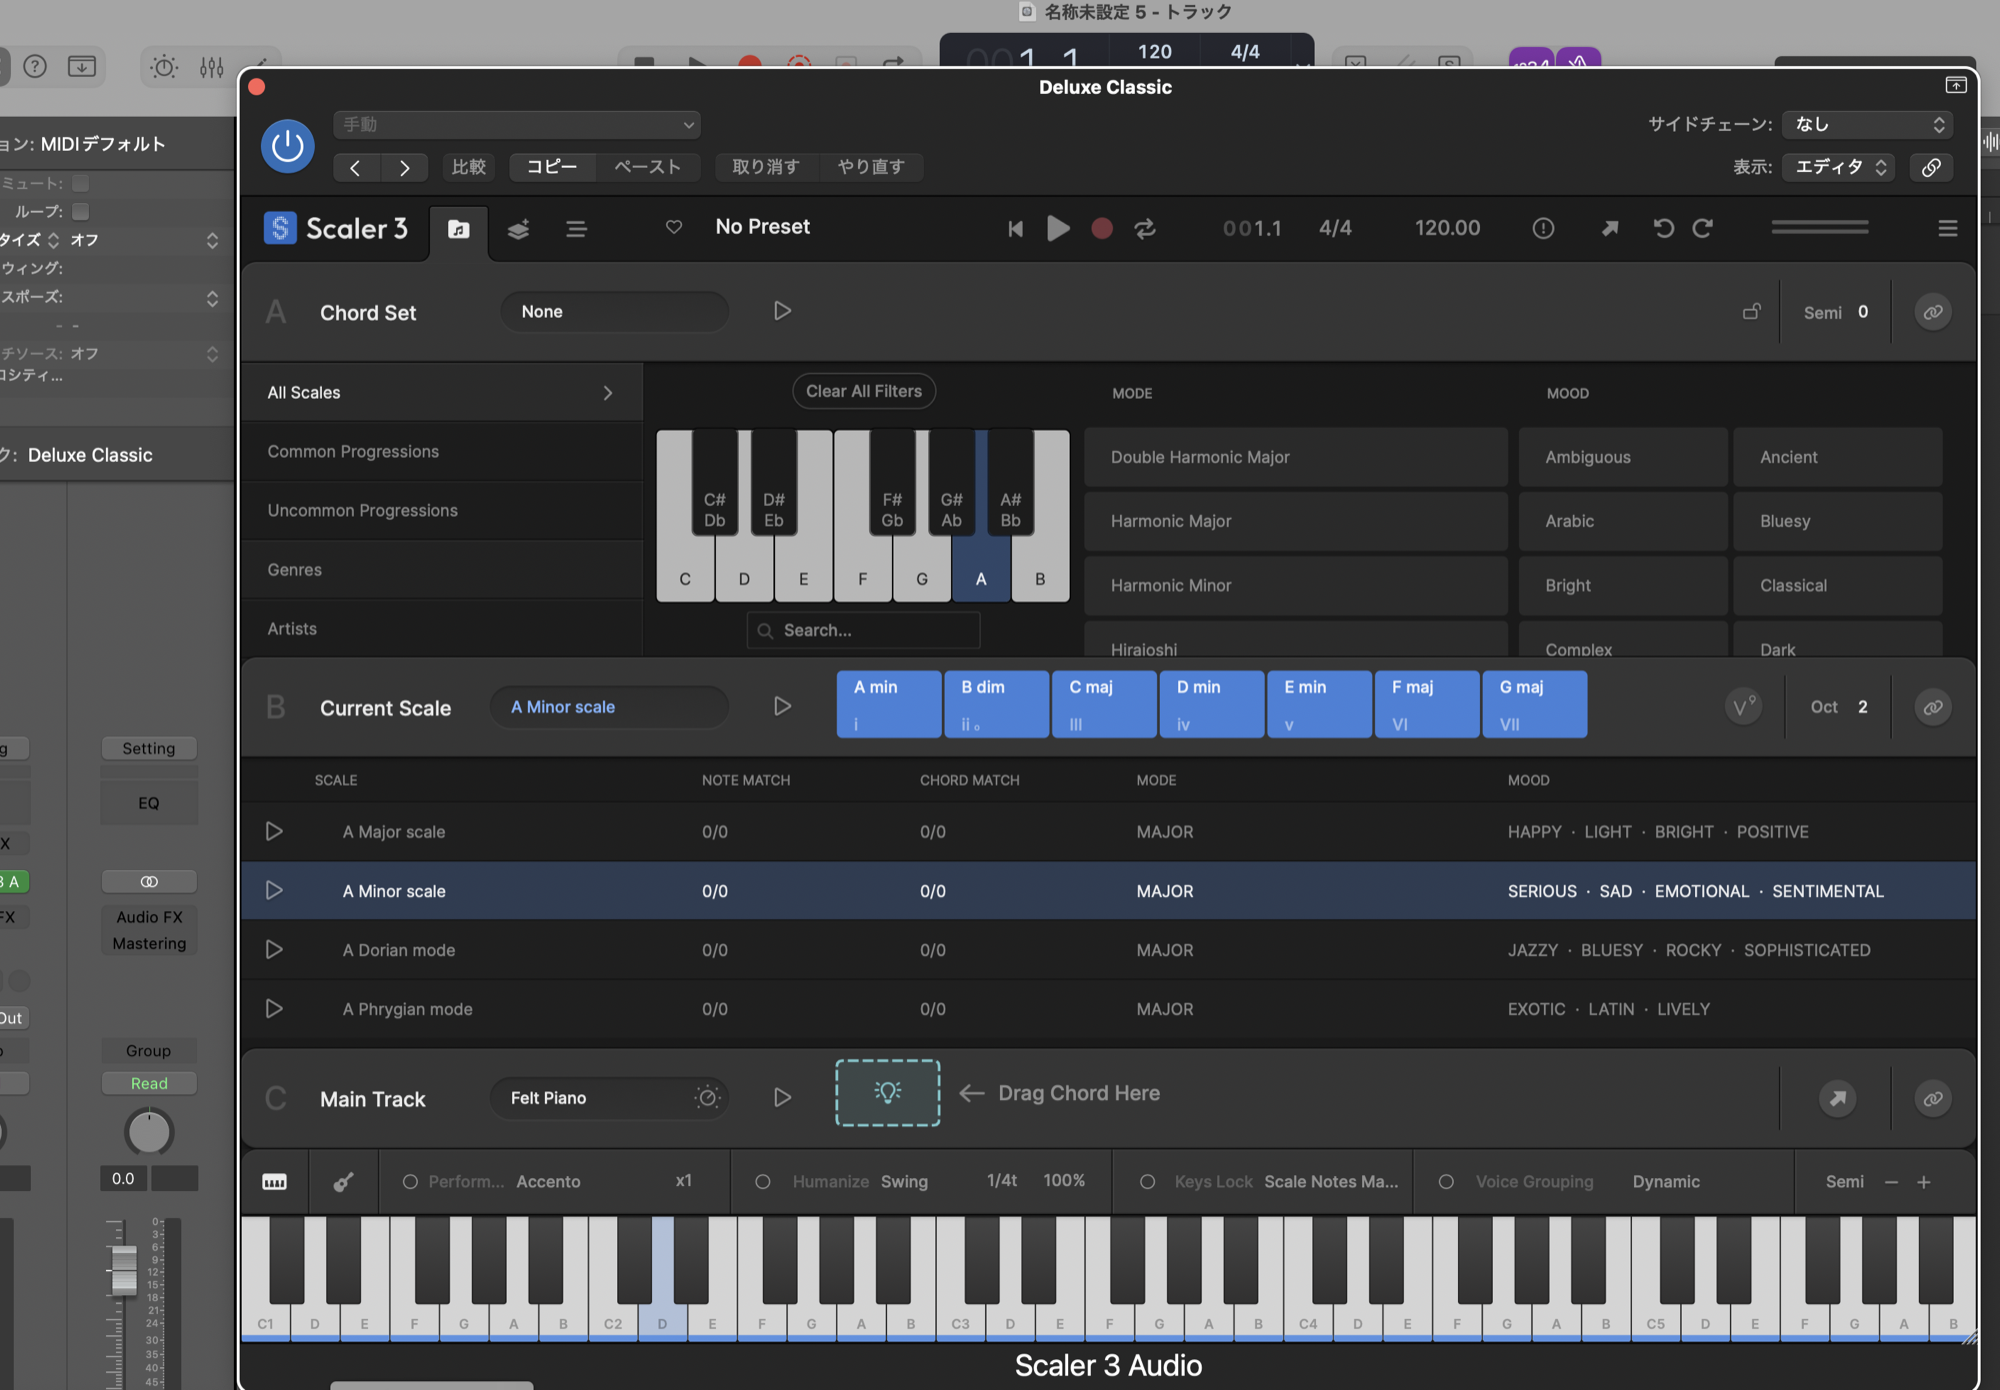Open the Scaler 3 list view icon
This screenshot has height=1390, width=2000.
tap(576, 229)
